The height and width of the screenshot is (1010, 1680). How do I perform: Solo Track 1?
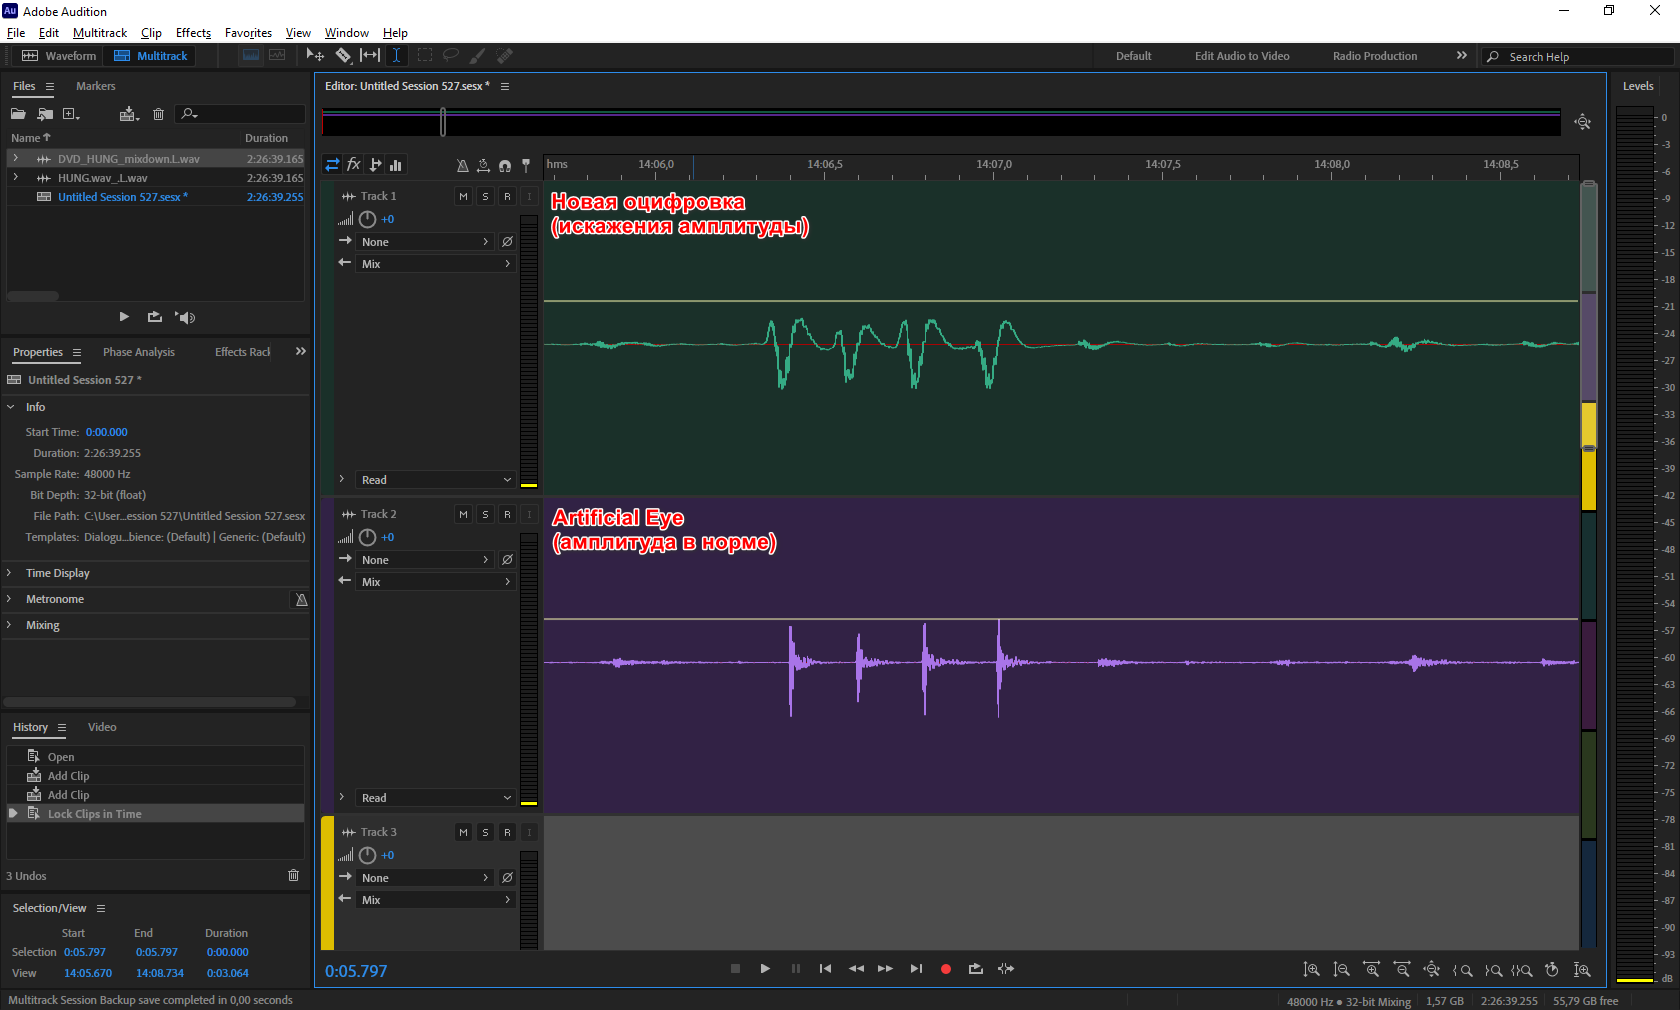485,197
